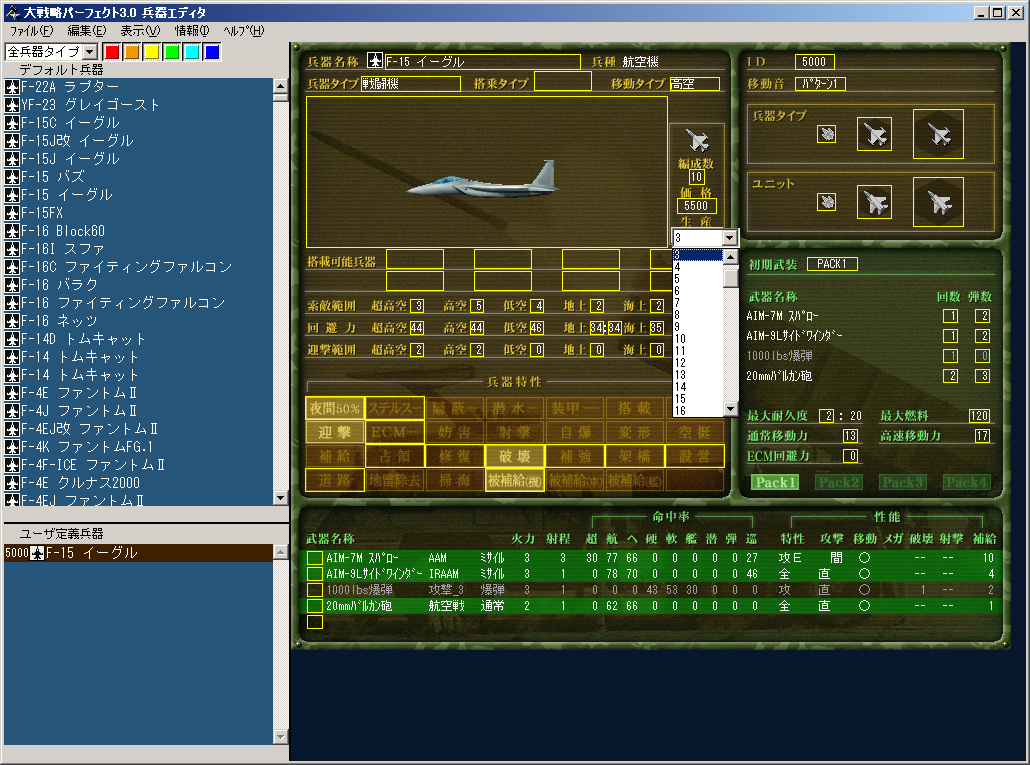Image resolution: width=1030 pixels, height=765 pixels.
Task: Click plane icon of F-22A ラプター
Action: click(x=12, y=87)
